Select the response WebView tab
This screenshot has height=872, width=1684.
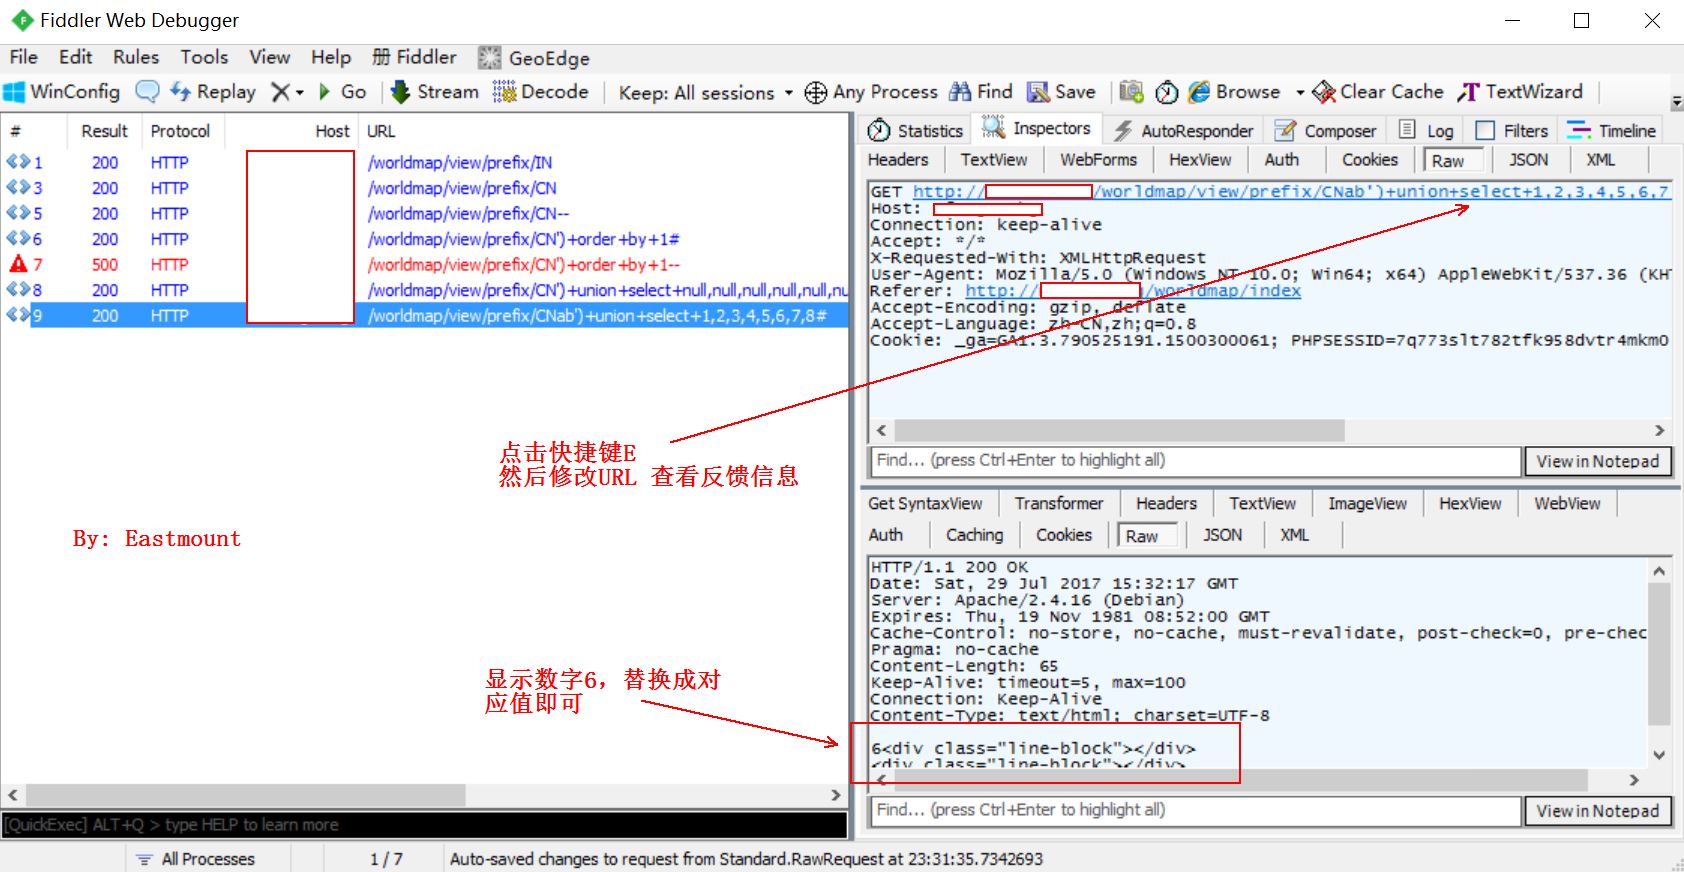pos(1567,504)
